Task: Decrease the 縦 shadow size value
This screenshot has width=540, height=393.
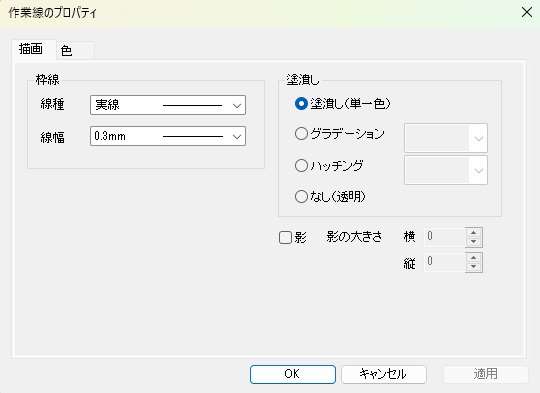Action: pyautogui.click(x=474, y=267)
